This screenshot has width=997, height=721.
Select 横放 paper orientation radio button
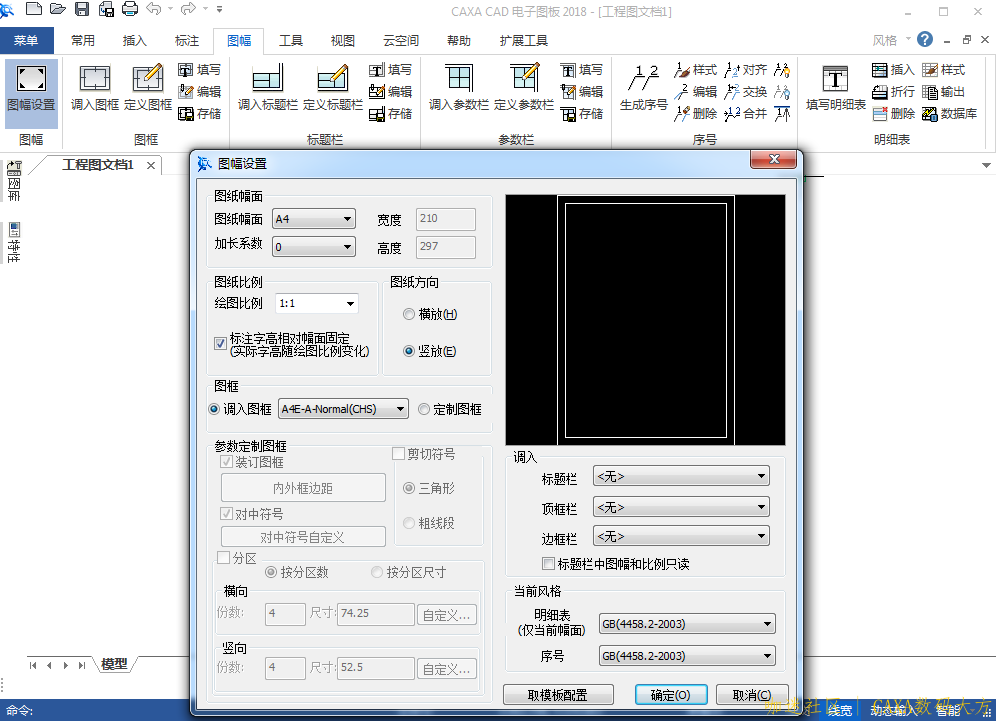point(409,314)
